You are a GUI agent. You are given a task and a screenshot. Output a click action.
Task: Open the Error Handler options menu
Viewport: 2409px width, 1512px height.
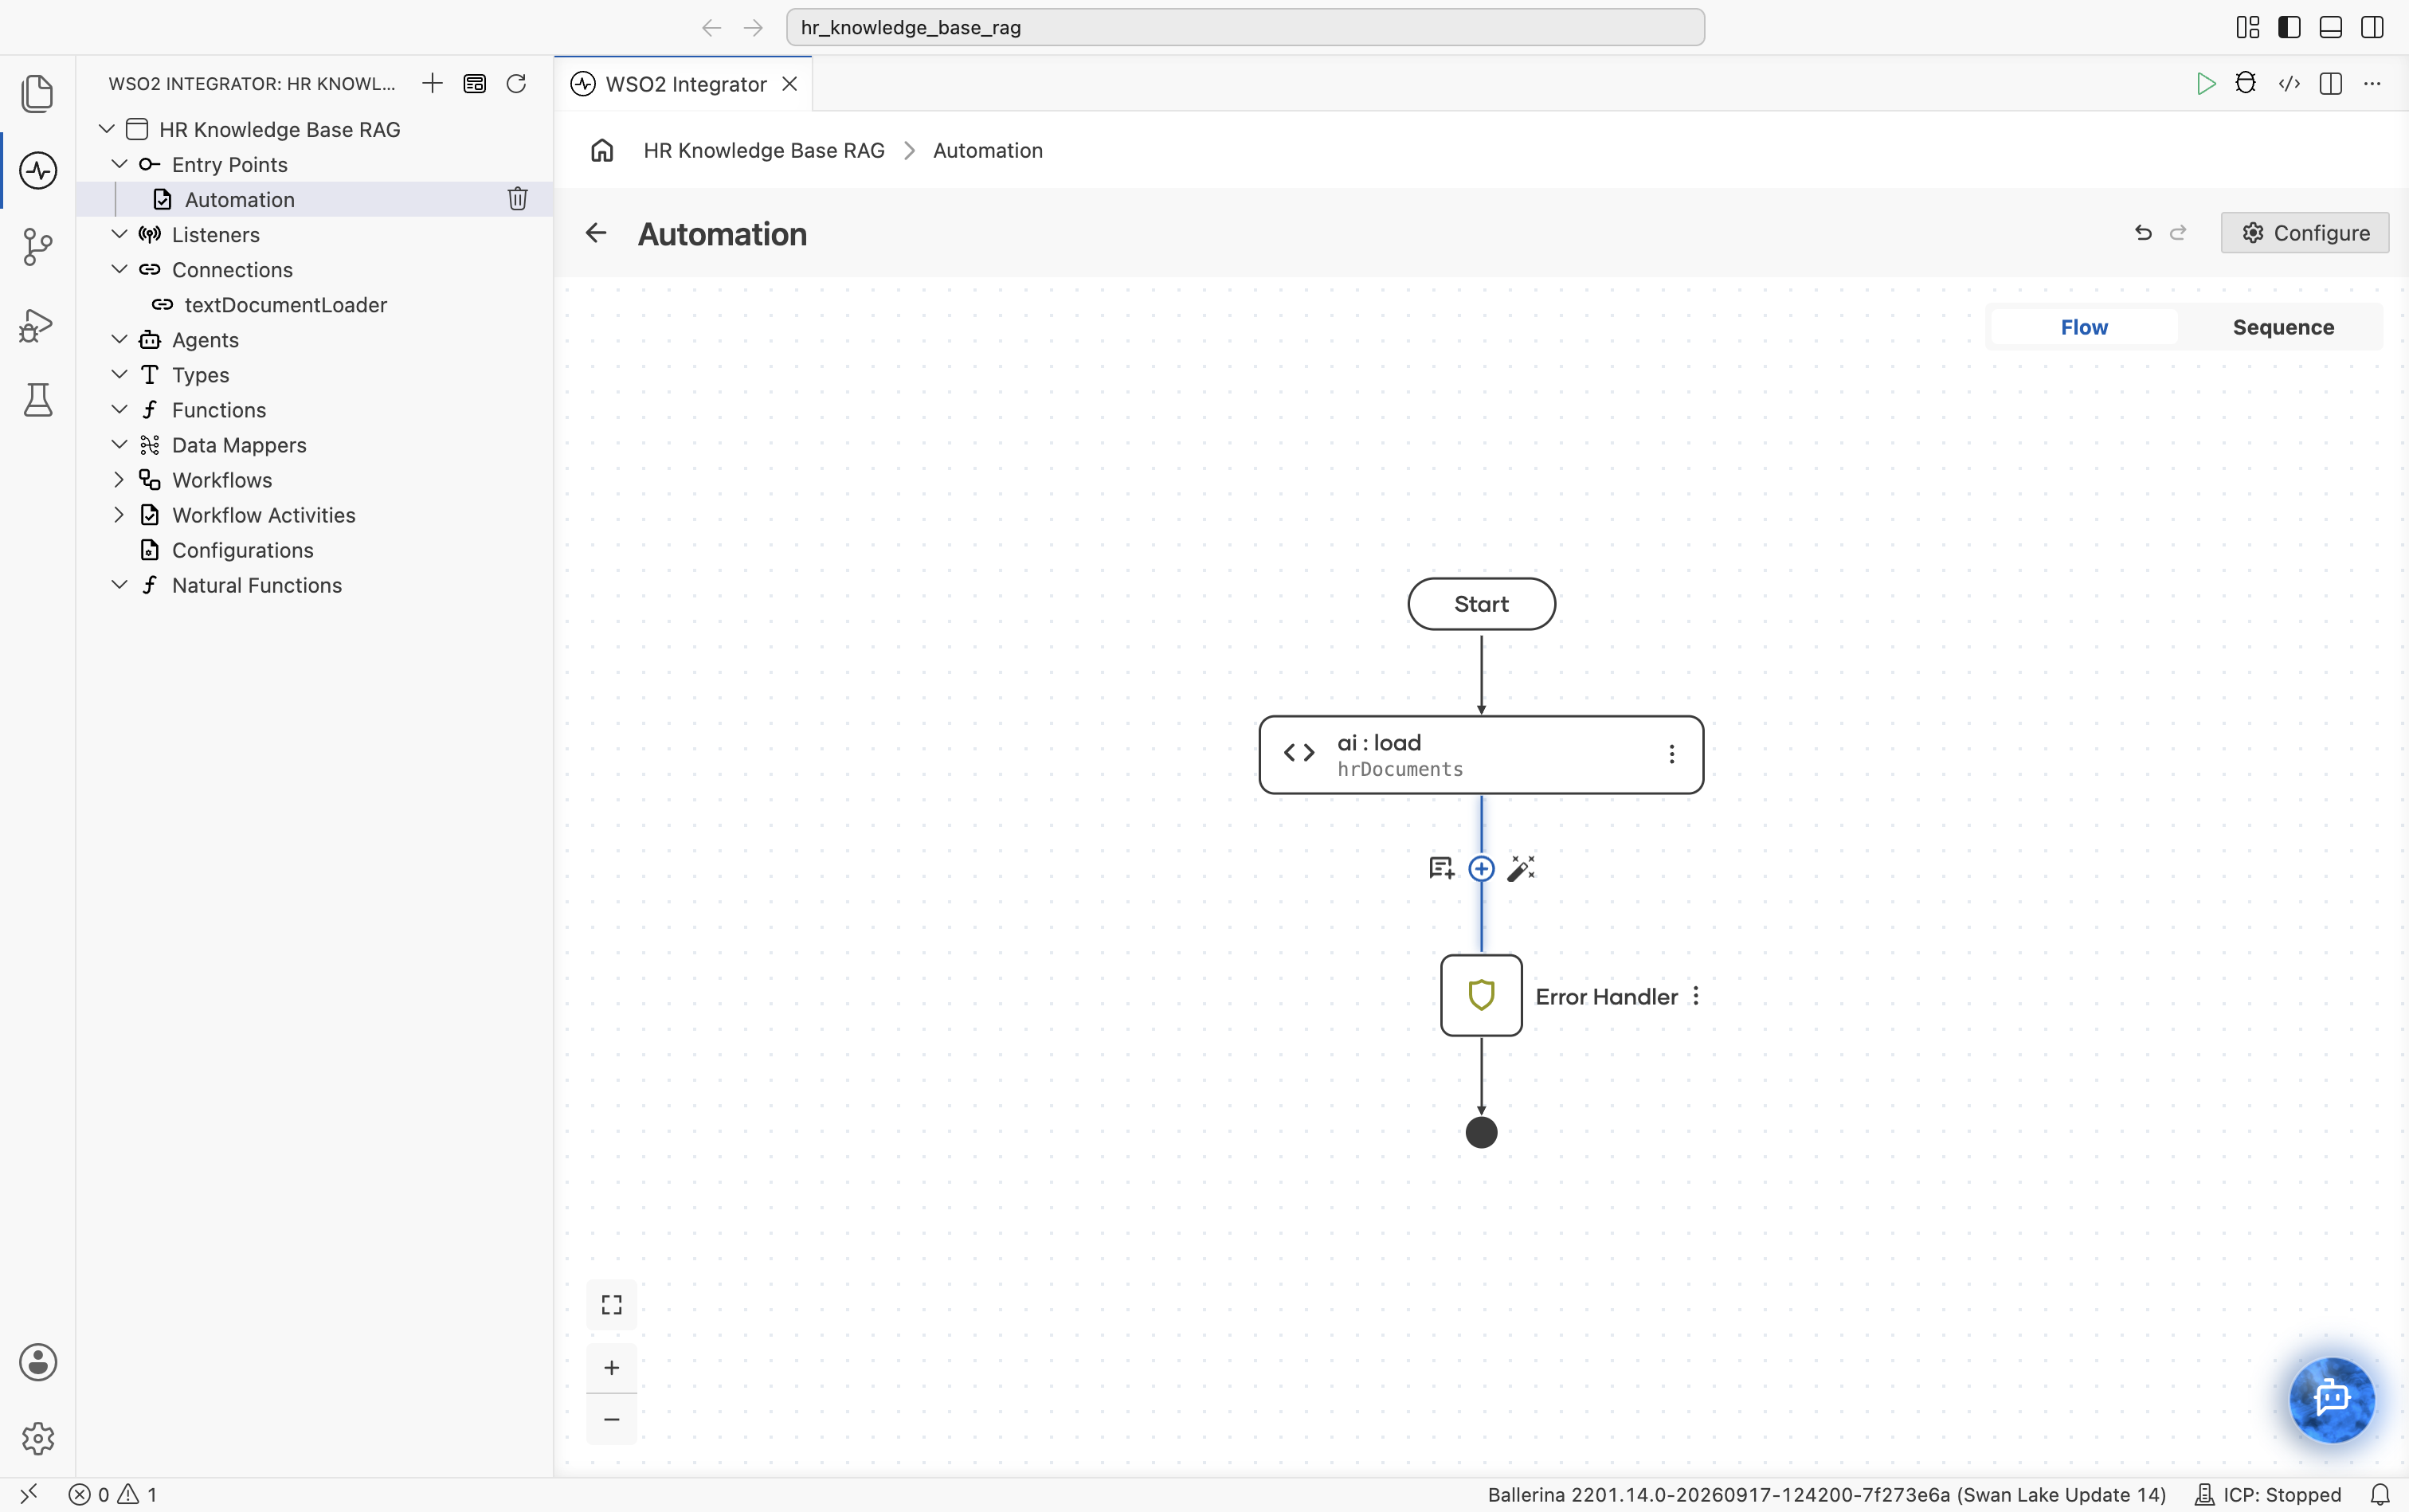tap(1696, 996)
